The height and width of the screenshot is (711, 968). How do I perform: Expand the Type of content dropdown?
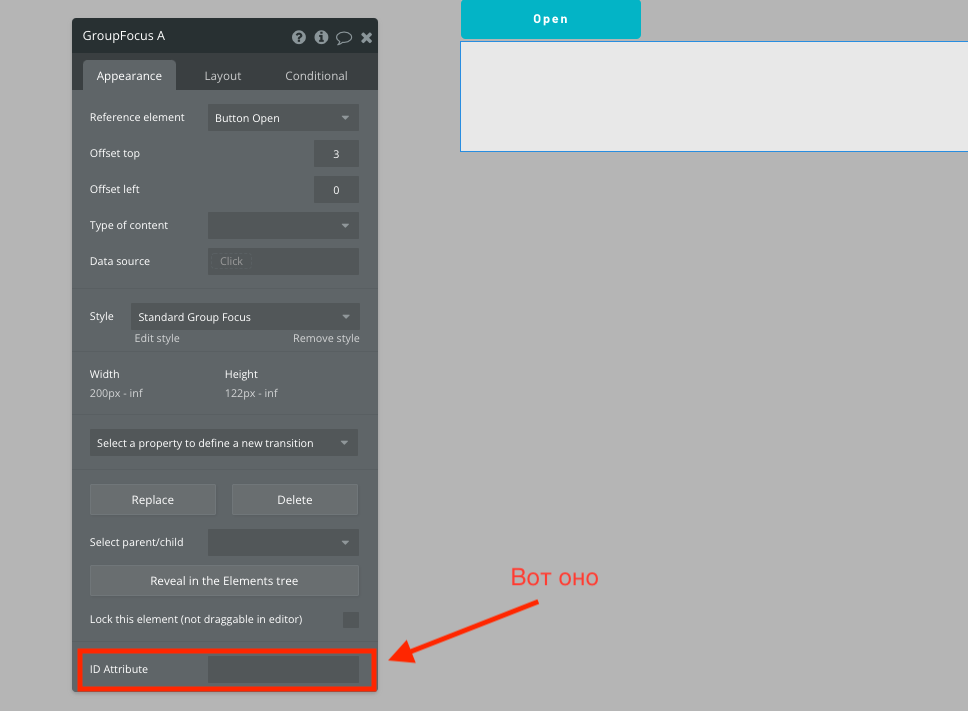283,225
